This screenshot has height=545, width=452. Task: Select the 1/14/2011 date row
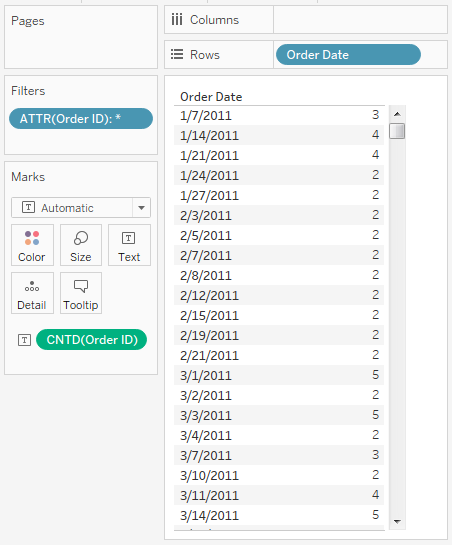[x=279, y=135]
